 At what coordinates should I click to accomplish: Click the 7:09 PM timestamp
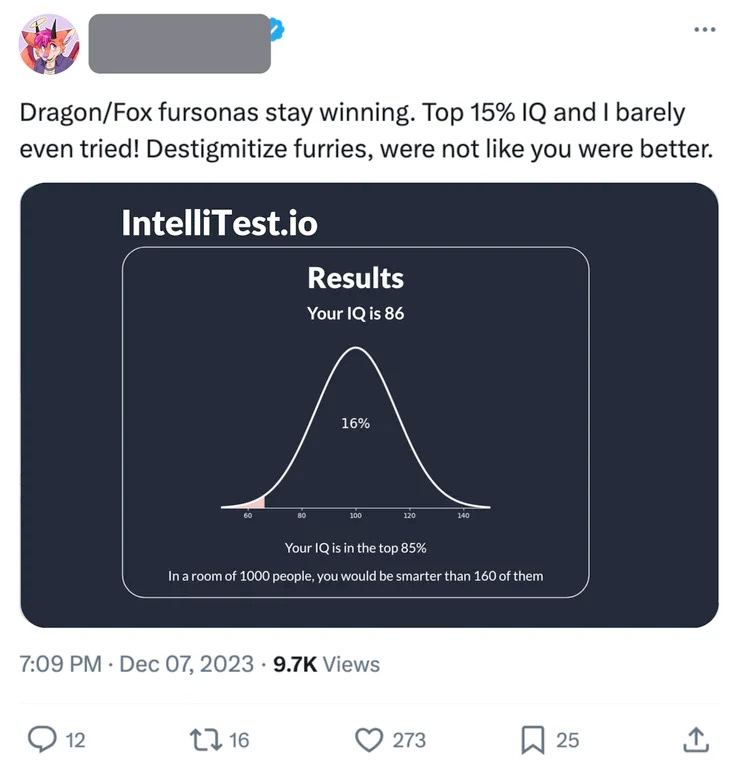coord(61,664)
